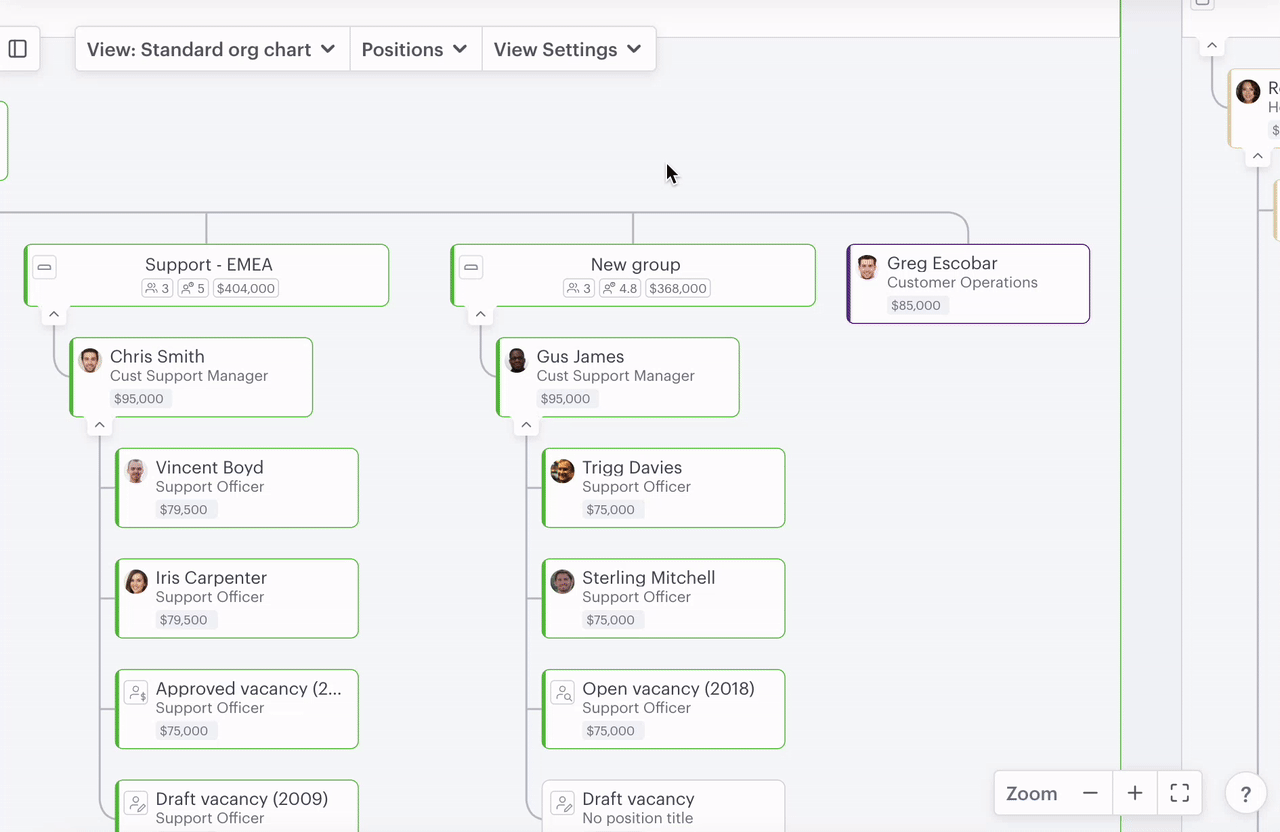Collapse Chris Smith's direct reports chevron

point(99,424)
